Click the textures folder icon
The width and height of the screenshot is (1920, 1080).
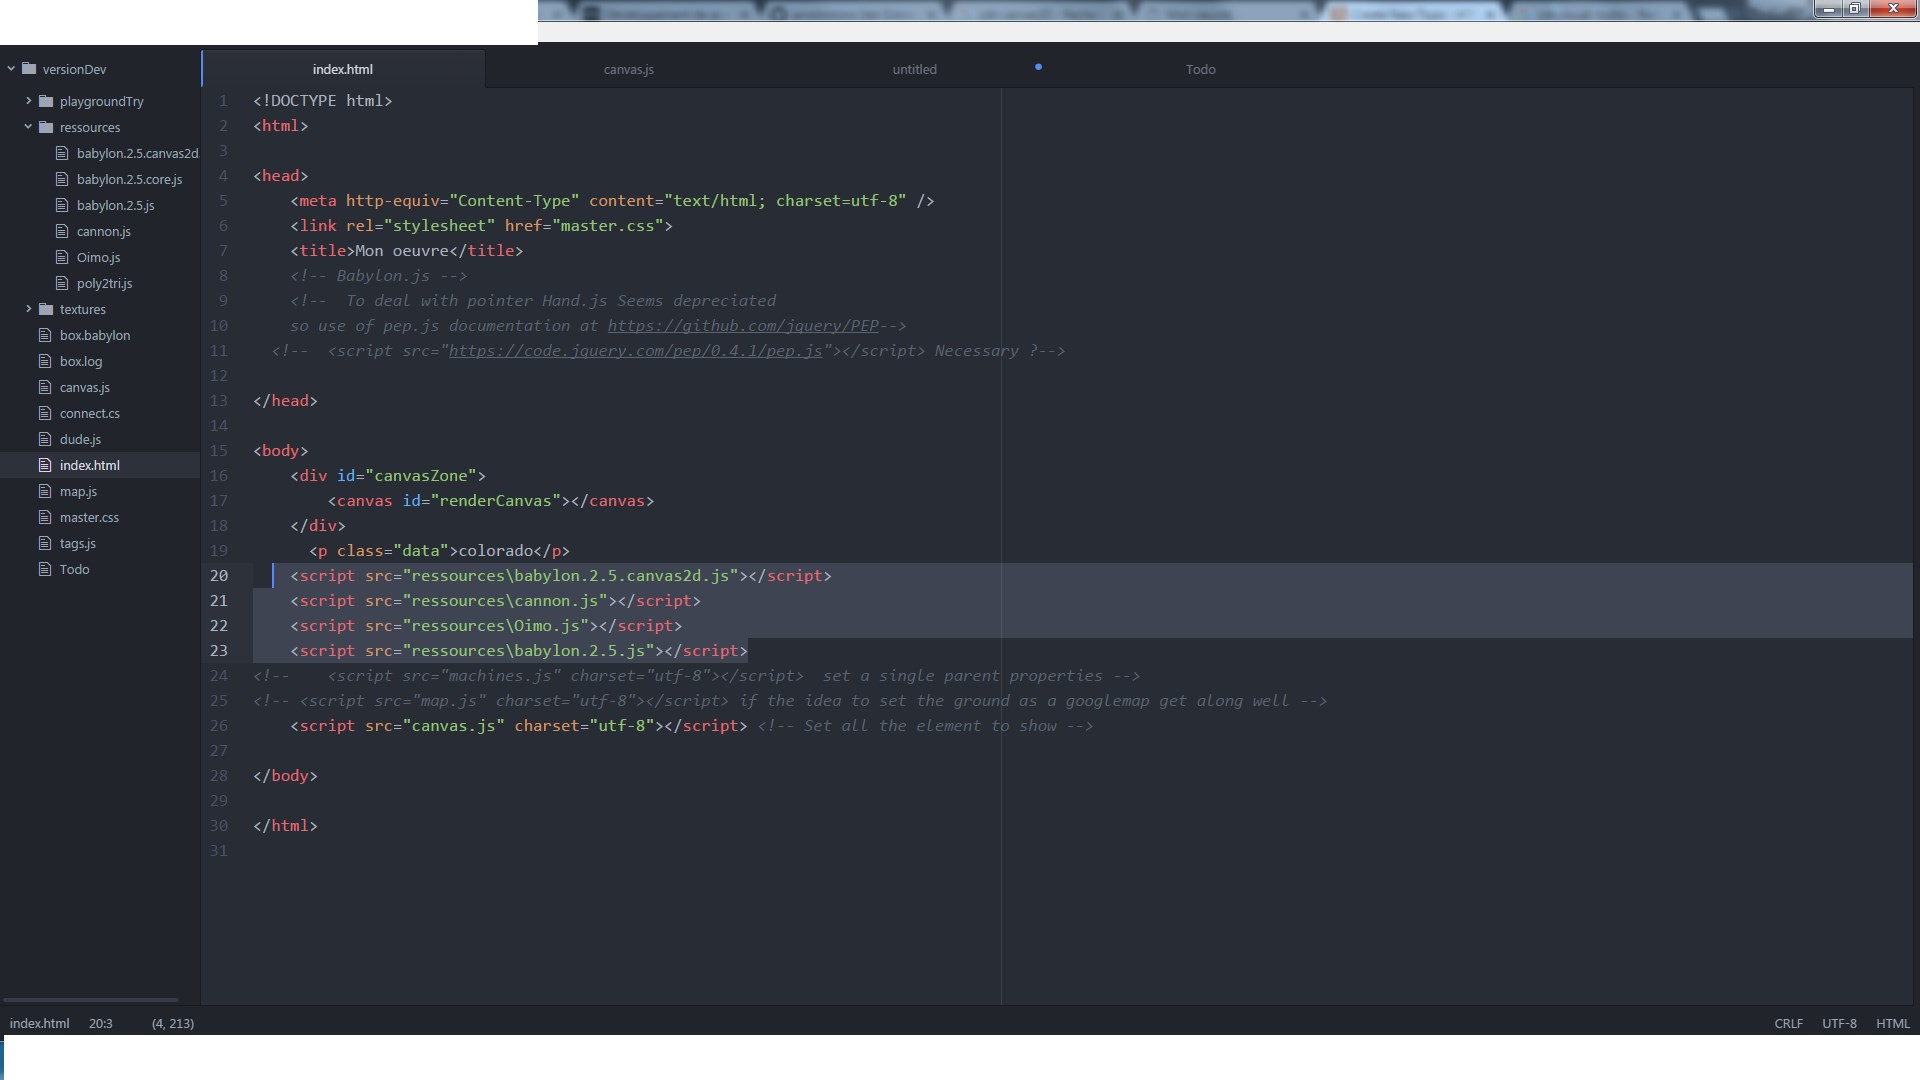[x=46, y=309]
